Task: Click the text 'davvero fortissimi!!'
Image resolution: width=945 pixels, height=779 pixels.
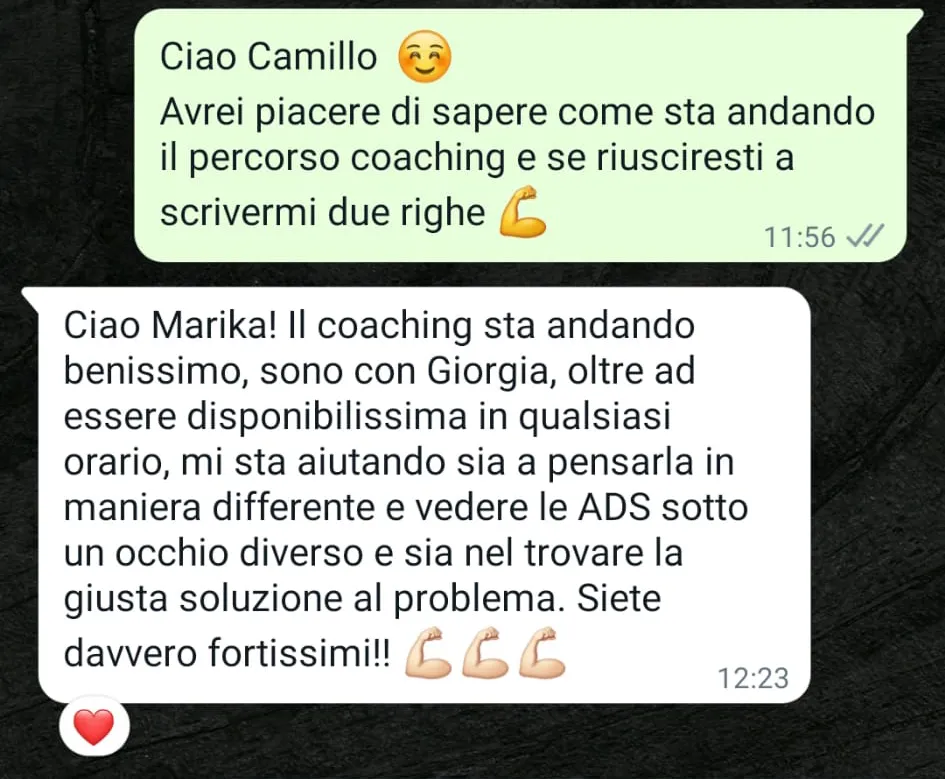Action: click(x=227, y=653)
